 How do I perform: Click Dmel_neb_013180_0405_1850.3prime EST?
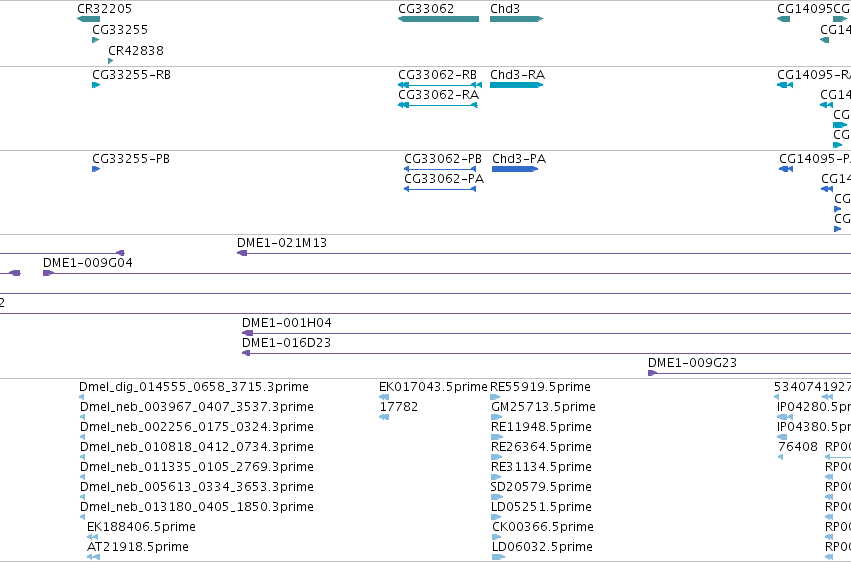pyautogui.click(x=196, y=507)
